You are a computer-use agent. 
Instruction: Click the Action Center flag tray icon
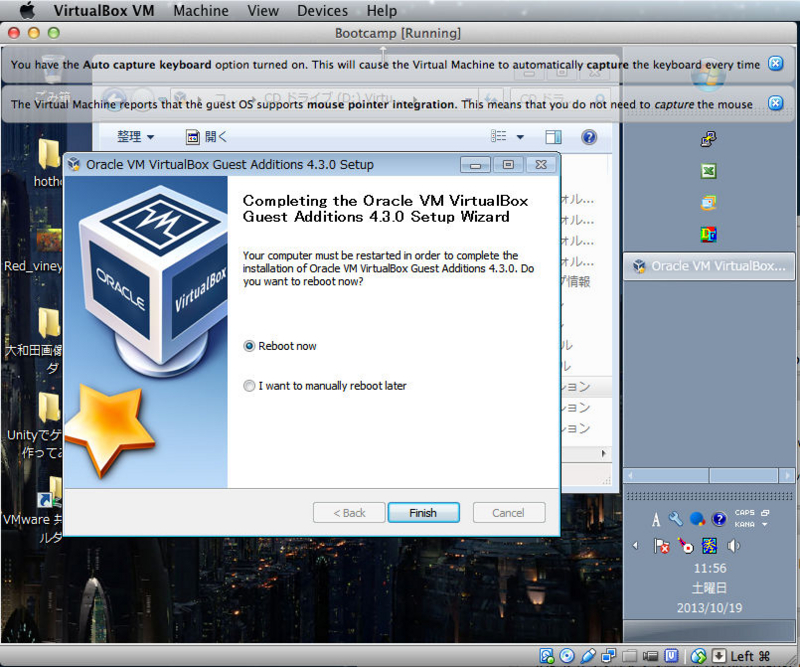coord(661,546)
